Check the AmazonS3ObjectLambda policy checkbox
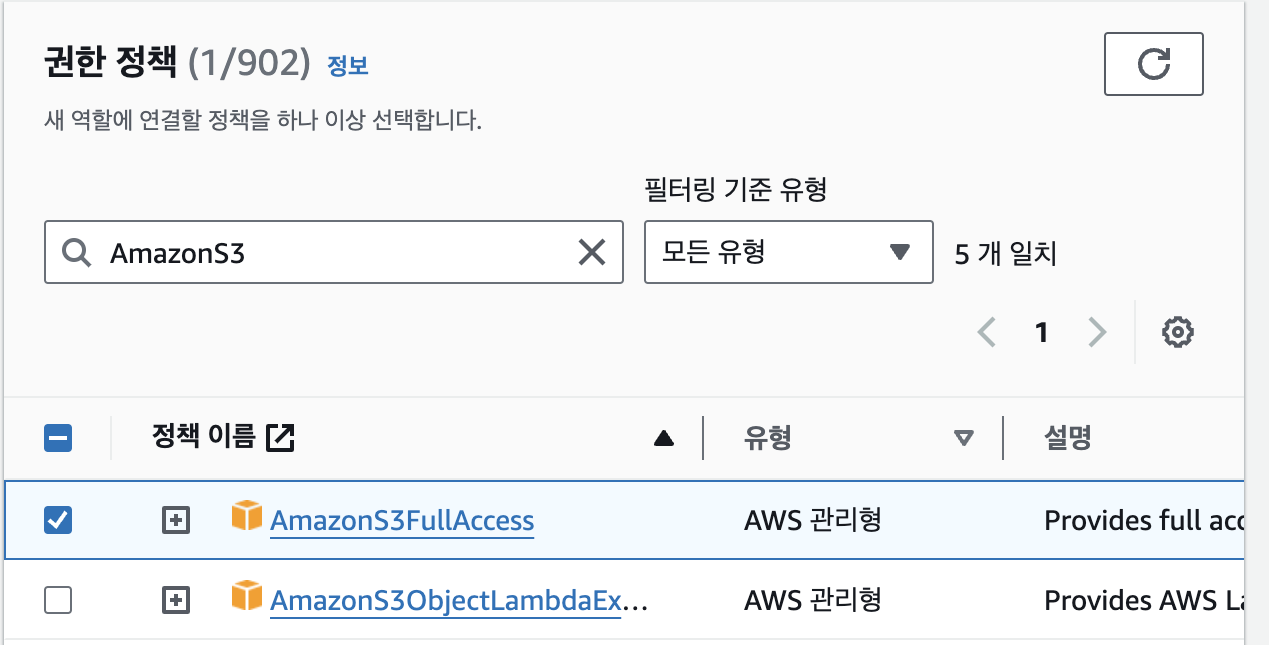 59,600
